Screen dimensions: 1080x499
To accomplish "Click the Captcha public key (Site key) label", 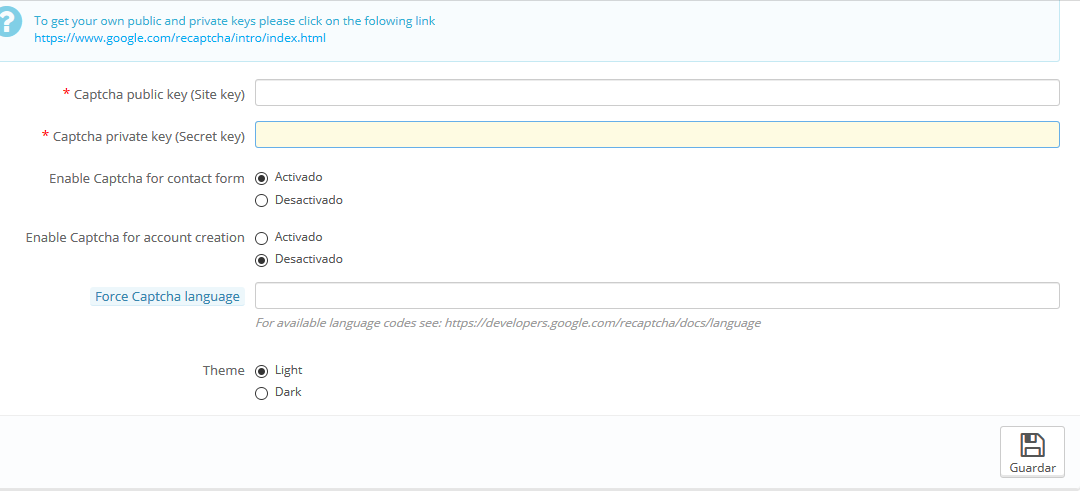I will pyautogui.click(x=159, y=94).
